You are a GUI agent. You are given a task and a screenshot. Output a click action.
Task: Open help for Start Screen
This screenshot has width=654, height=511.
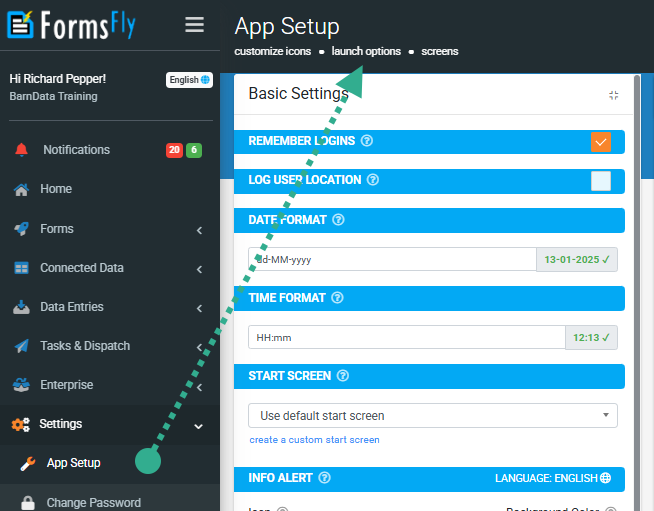[x=343, y=376]
